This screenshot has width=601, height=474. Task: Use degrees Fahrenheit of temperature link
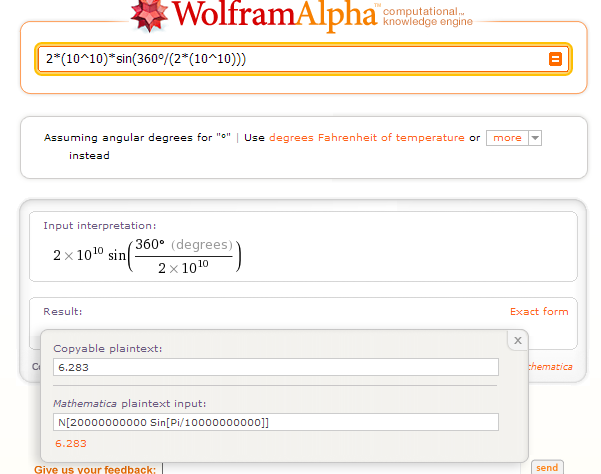tap(367, 138)
